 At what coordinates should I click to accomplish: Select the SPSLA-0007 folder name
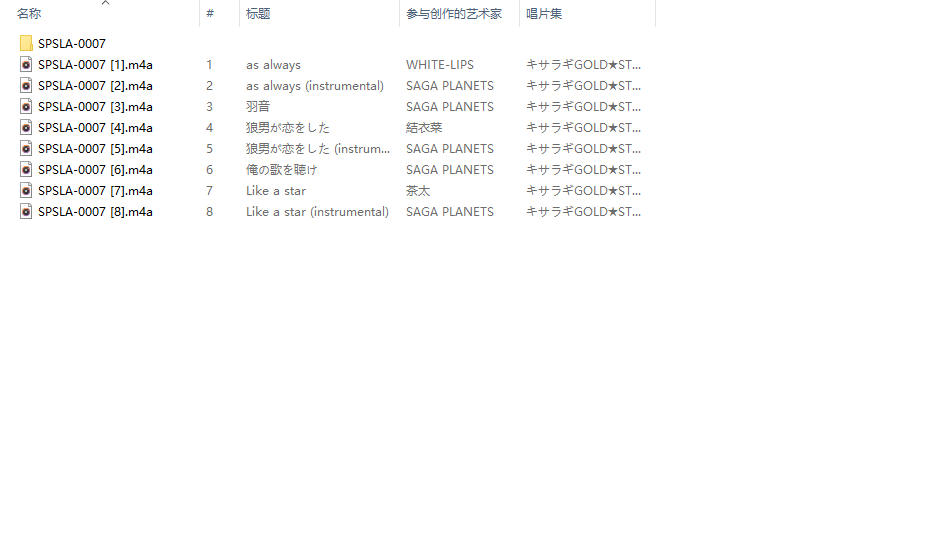72,44
